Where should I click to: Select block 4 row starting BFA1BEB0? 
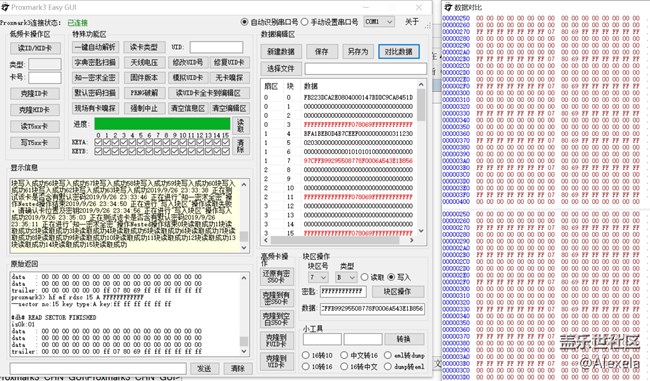tap(338, 133)
